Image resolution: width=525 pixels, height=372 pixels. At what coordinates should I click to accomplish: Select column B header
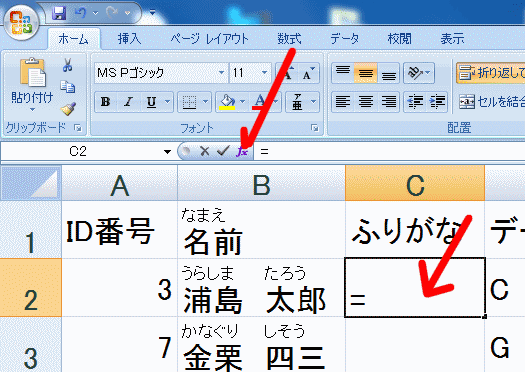(261, 183)
